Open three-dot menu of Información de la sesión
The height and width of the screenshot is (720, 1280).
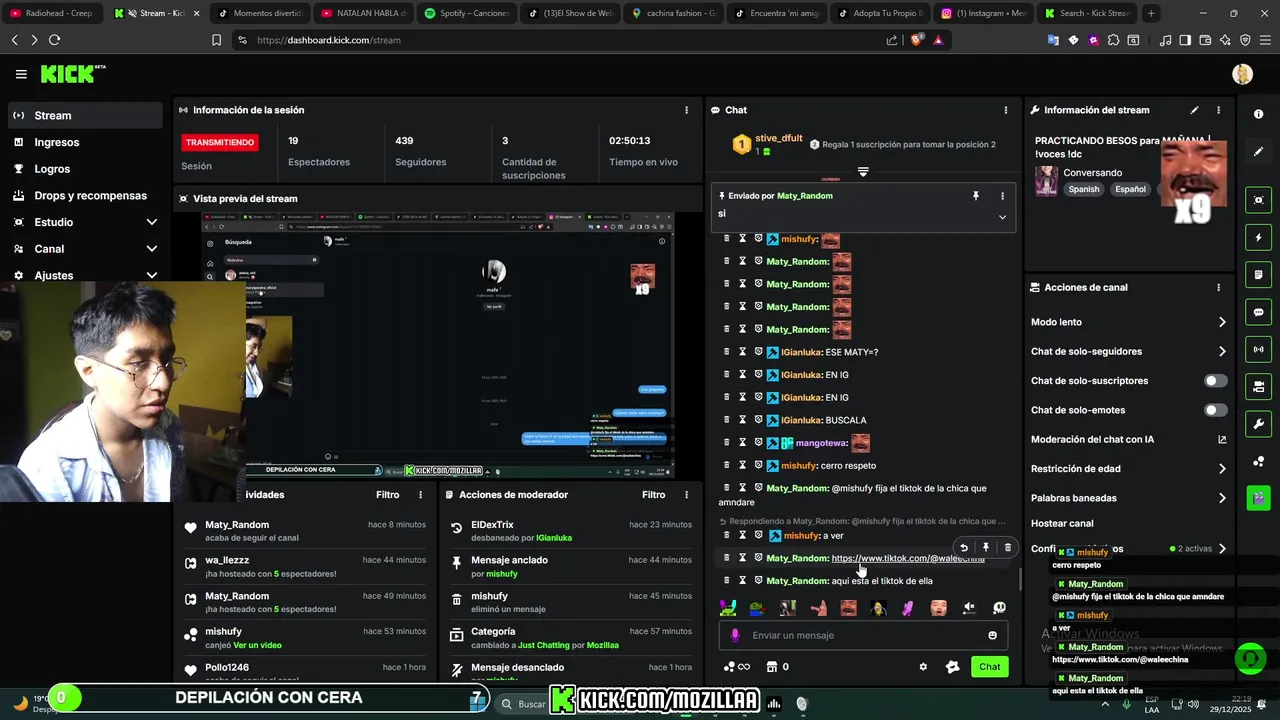686,110
